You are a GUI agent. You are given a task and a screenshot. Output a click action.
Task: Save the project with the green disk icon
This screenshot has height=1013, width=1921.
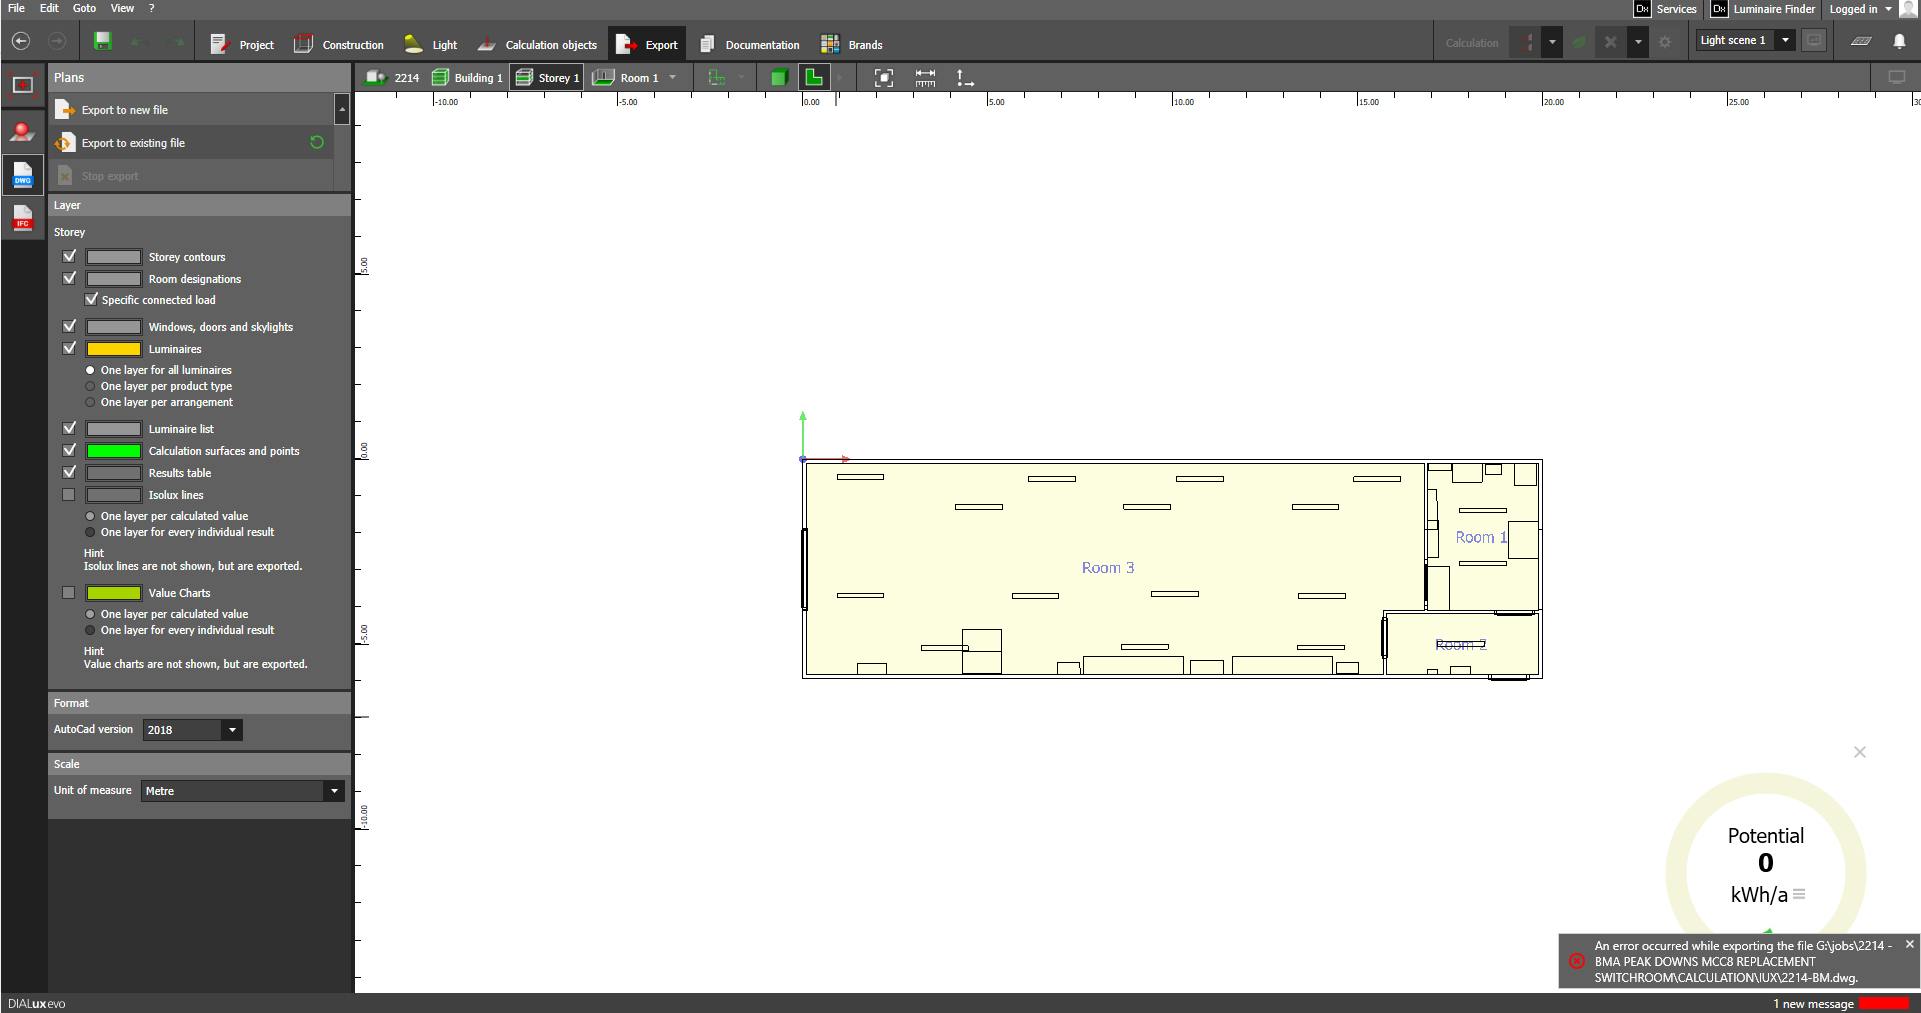coord(102,41)
